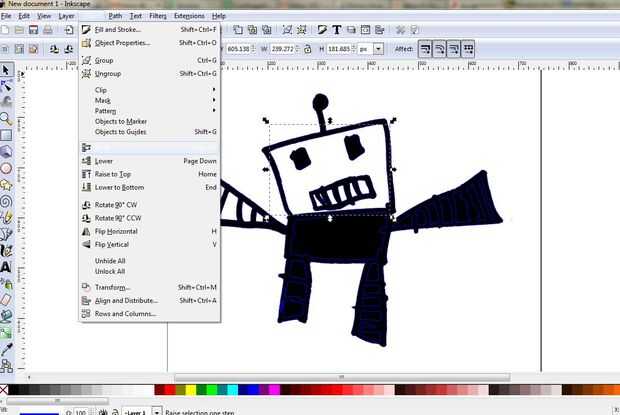
Task: Expand the Clip submenu
Action: (x=149, y=90)
